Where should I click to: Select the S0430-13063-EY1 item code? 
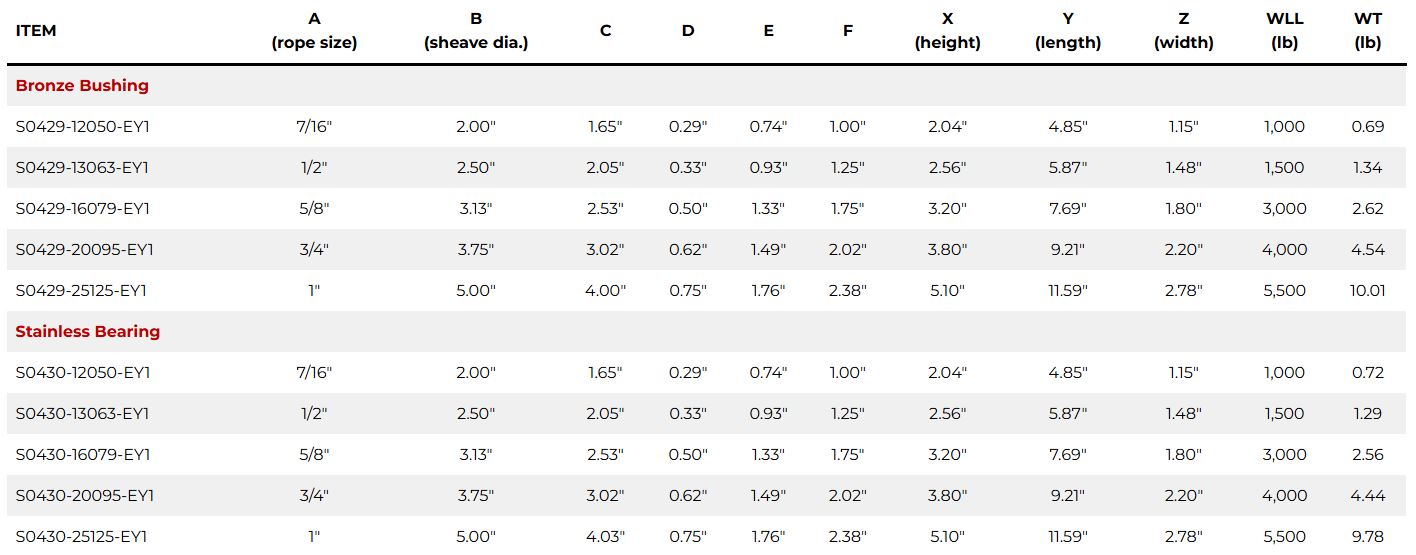coord(82,414)
